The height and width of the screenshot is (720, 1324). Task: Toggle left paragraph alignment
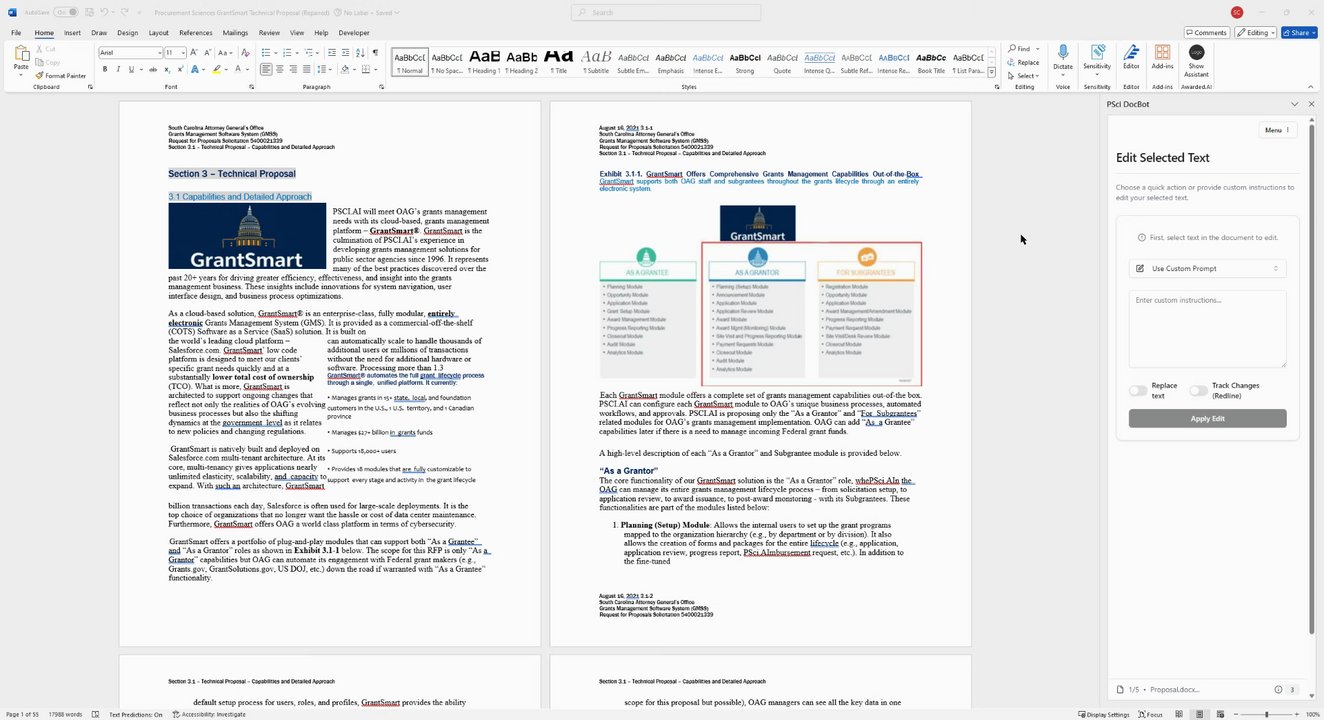click(266, 69)
